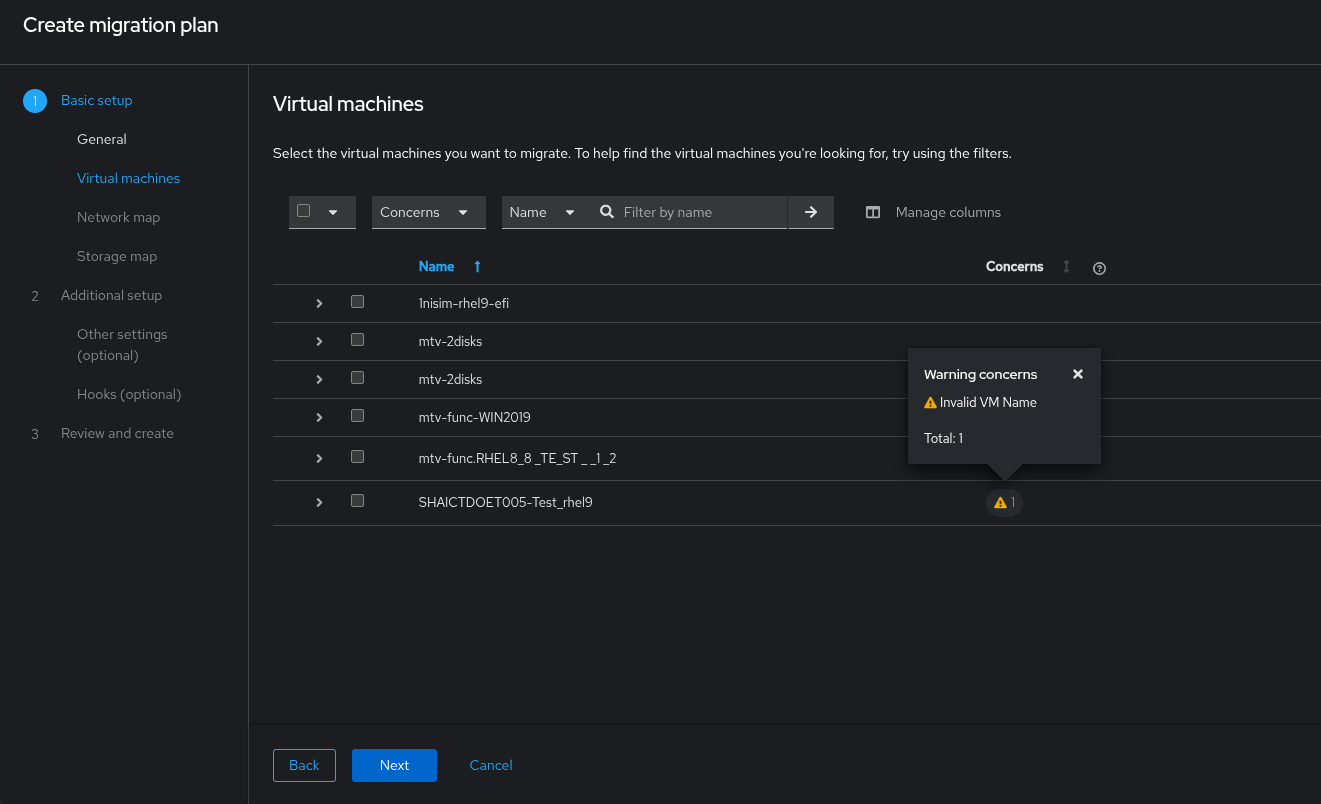Screen dimensions: 1321x804
Task: Expand the mtv-func.RHEL8_8 row
Action: click(319, 458)
